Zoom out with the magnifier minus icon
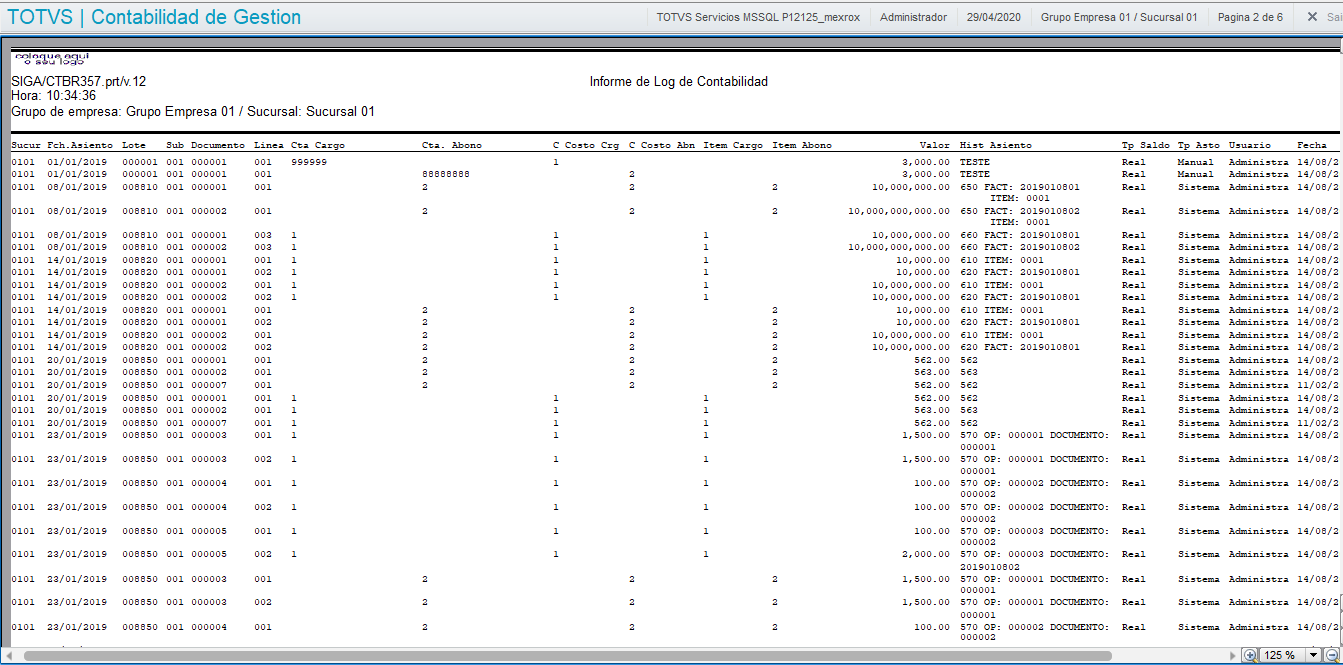The image size is (1343, 665). coord(1331,655)
